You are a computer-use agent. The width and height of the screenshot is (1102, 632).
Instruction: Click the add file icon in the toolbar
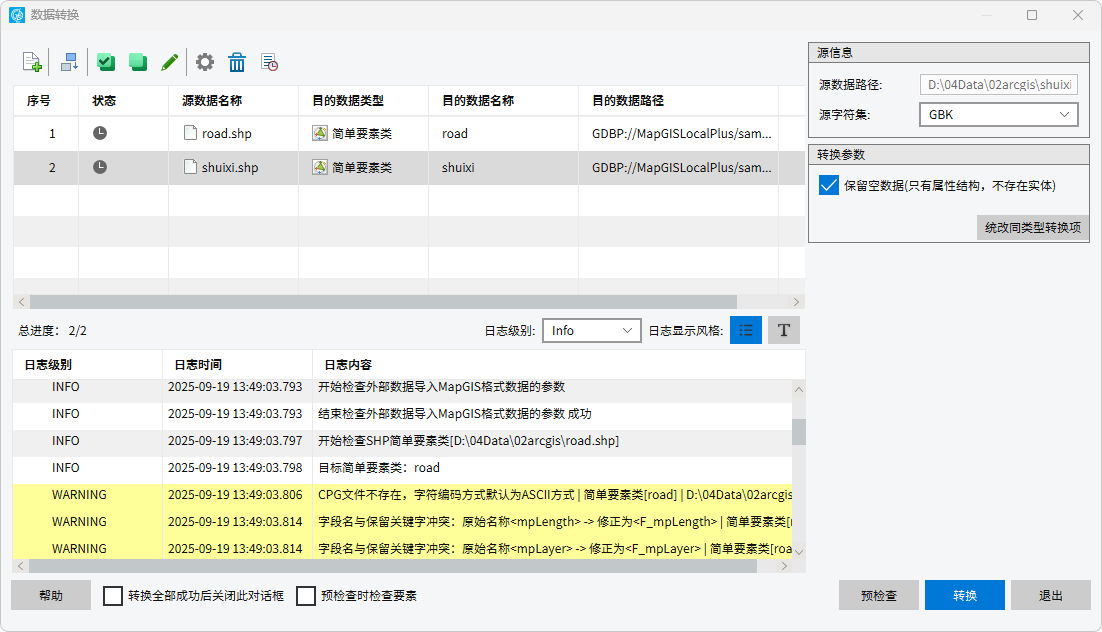pos(31,62)
